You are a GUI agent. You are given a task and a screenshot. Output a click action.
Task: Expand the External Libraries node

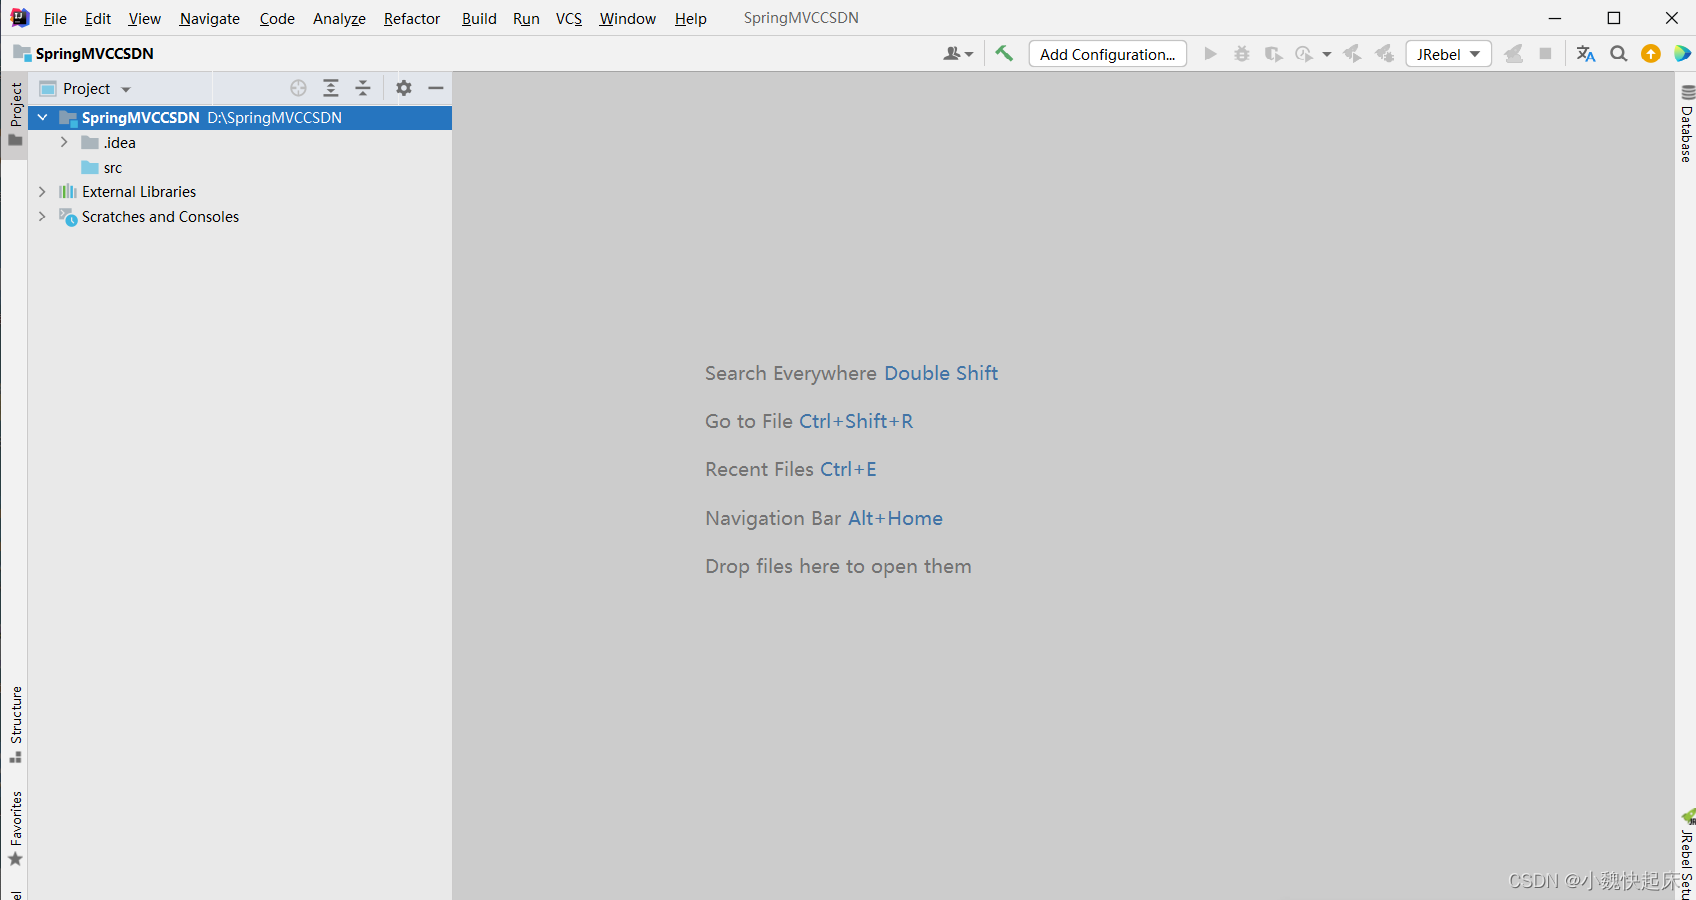(42, 192)
